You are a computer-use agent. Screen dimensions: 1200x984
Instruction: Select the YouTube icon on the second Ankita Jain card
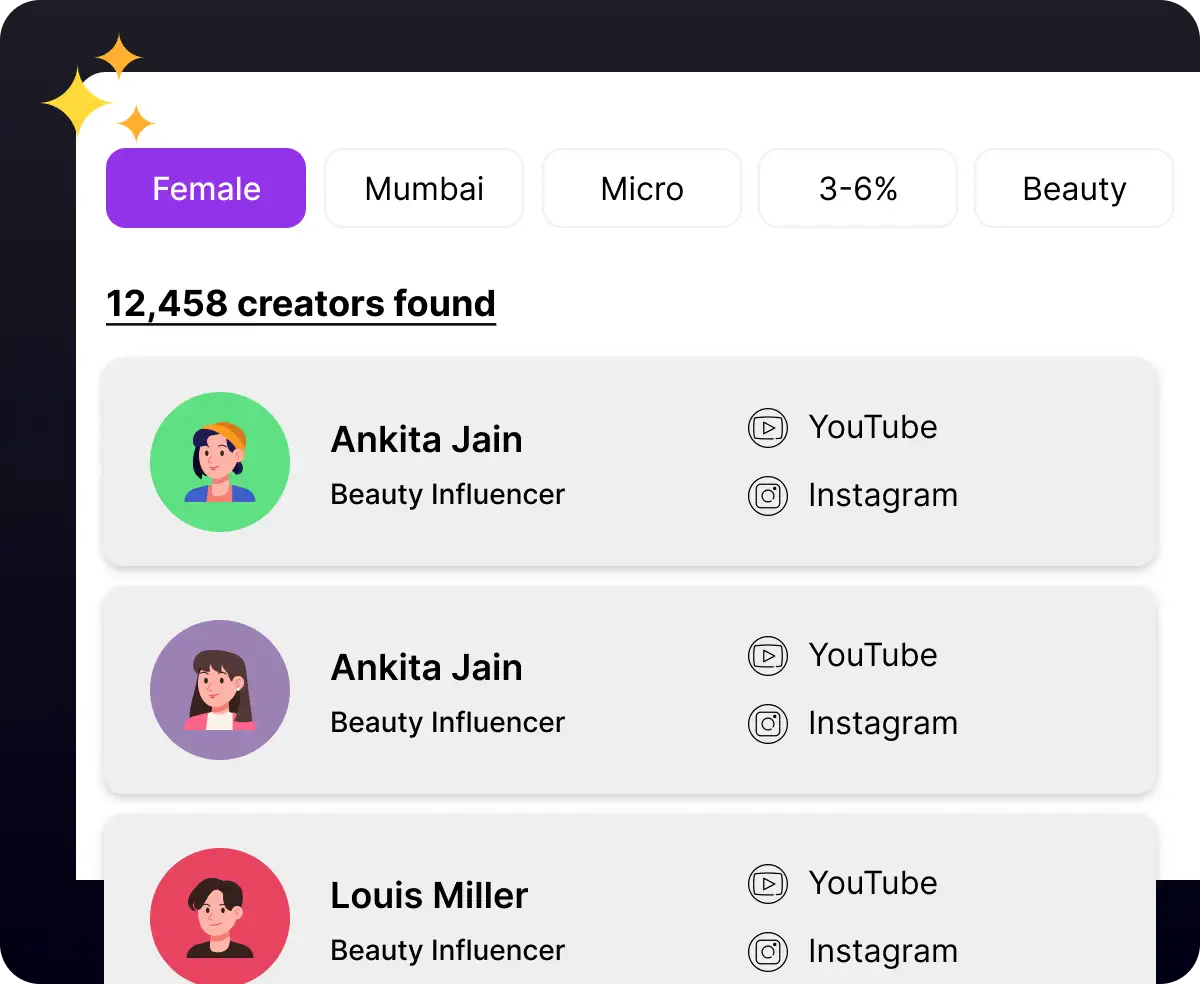pos(768,655)
